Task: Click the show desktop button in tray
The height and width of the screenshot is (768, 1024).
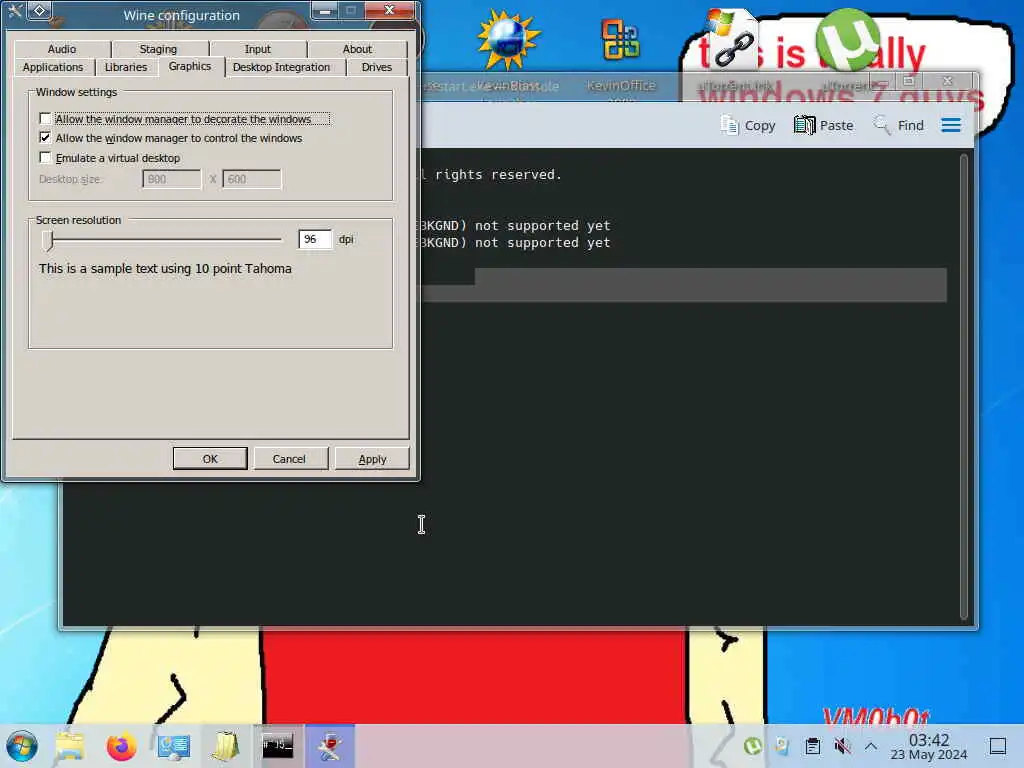Action: (x=998, y=746)
